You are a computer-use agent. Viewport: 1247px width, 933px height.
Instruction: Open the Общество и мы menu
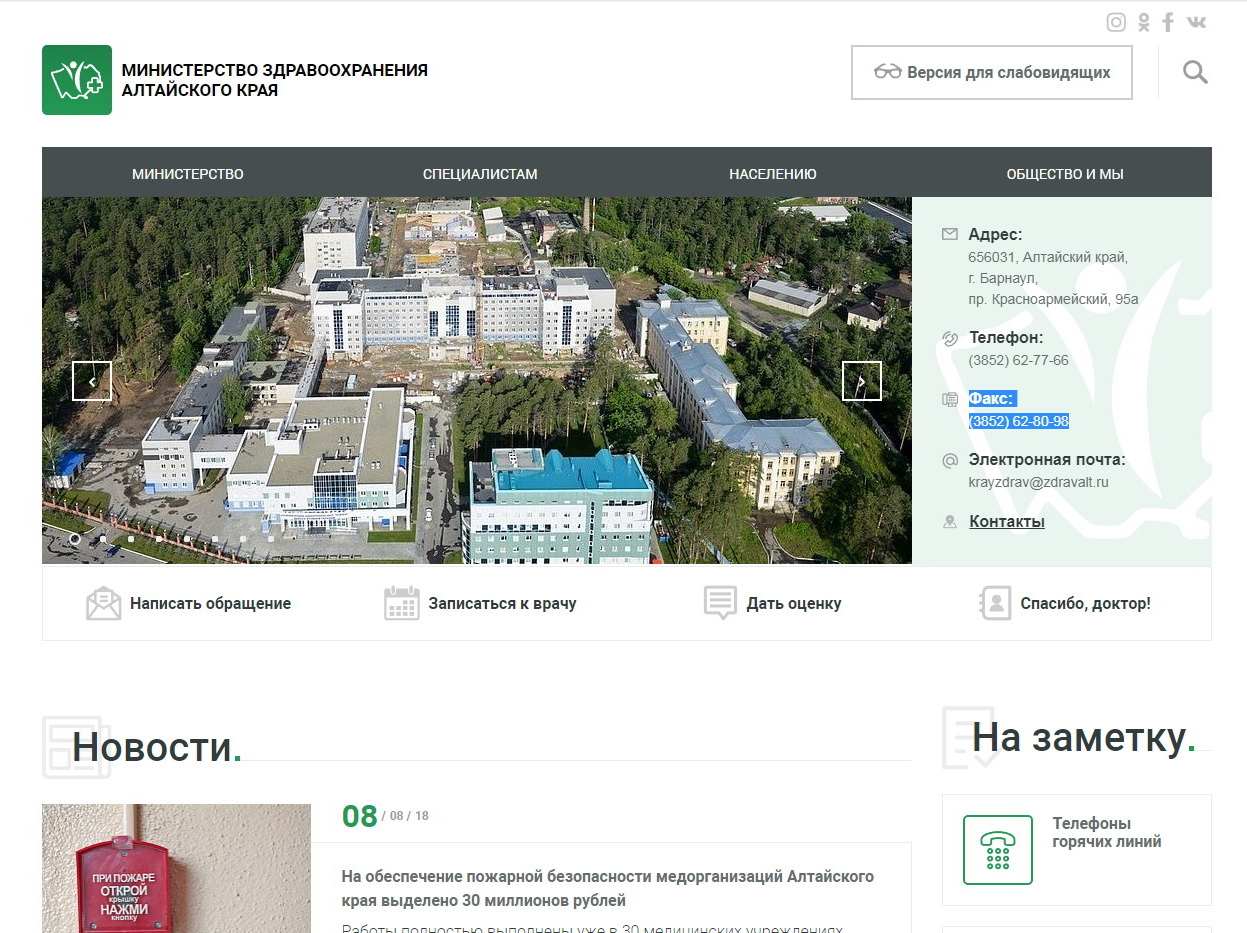point(1065,174)
